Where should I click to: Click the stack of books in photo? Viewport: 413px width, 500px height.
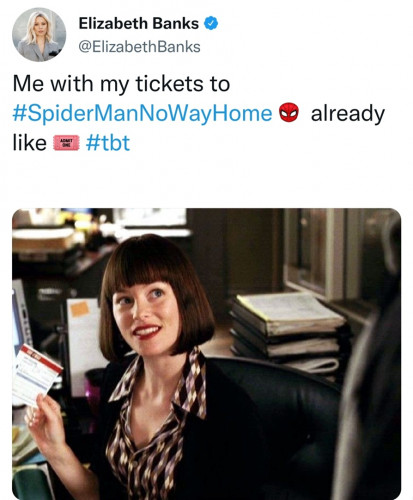(x=287, y=333)
